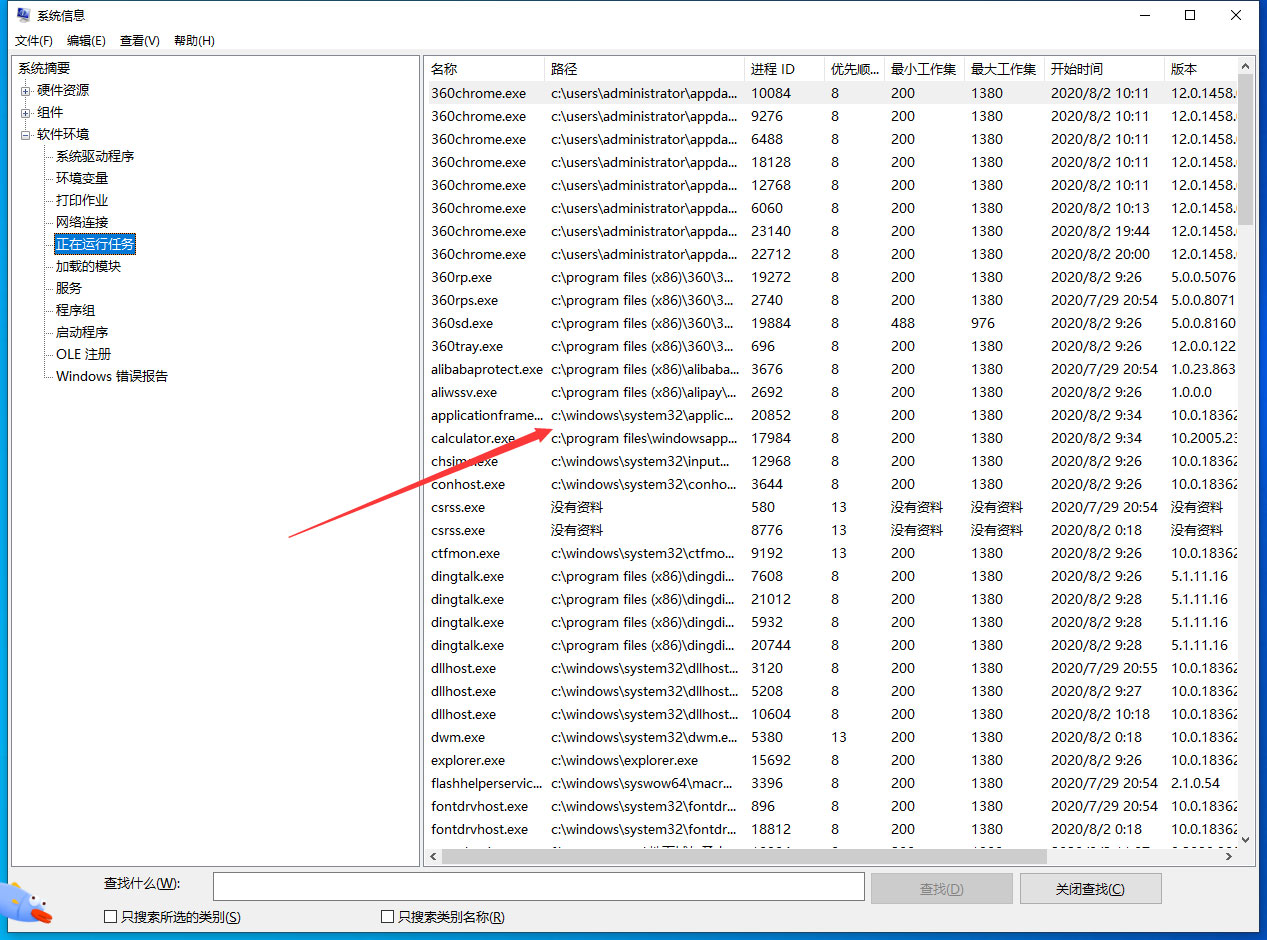Check 只搜索类别名称 checkbox
The height and width of the screenshot is (940, 1267).
point(387,917)
